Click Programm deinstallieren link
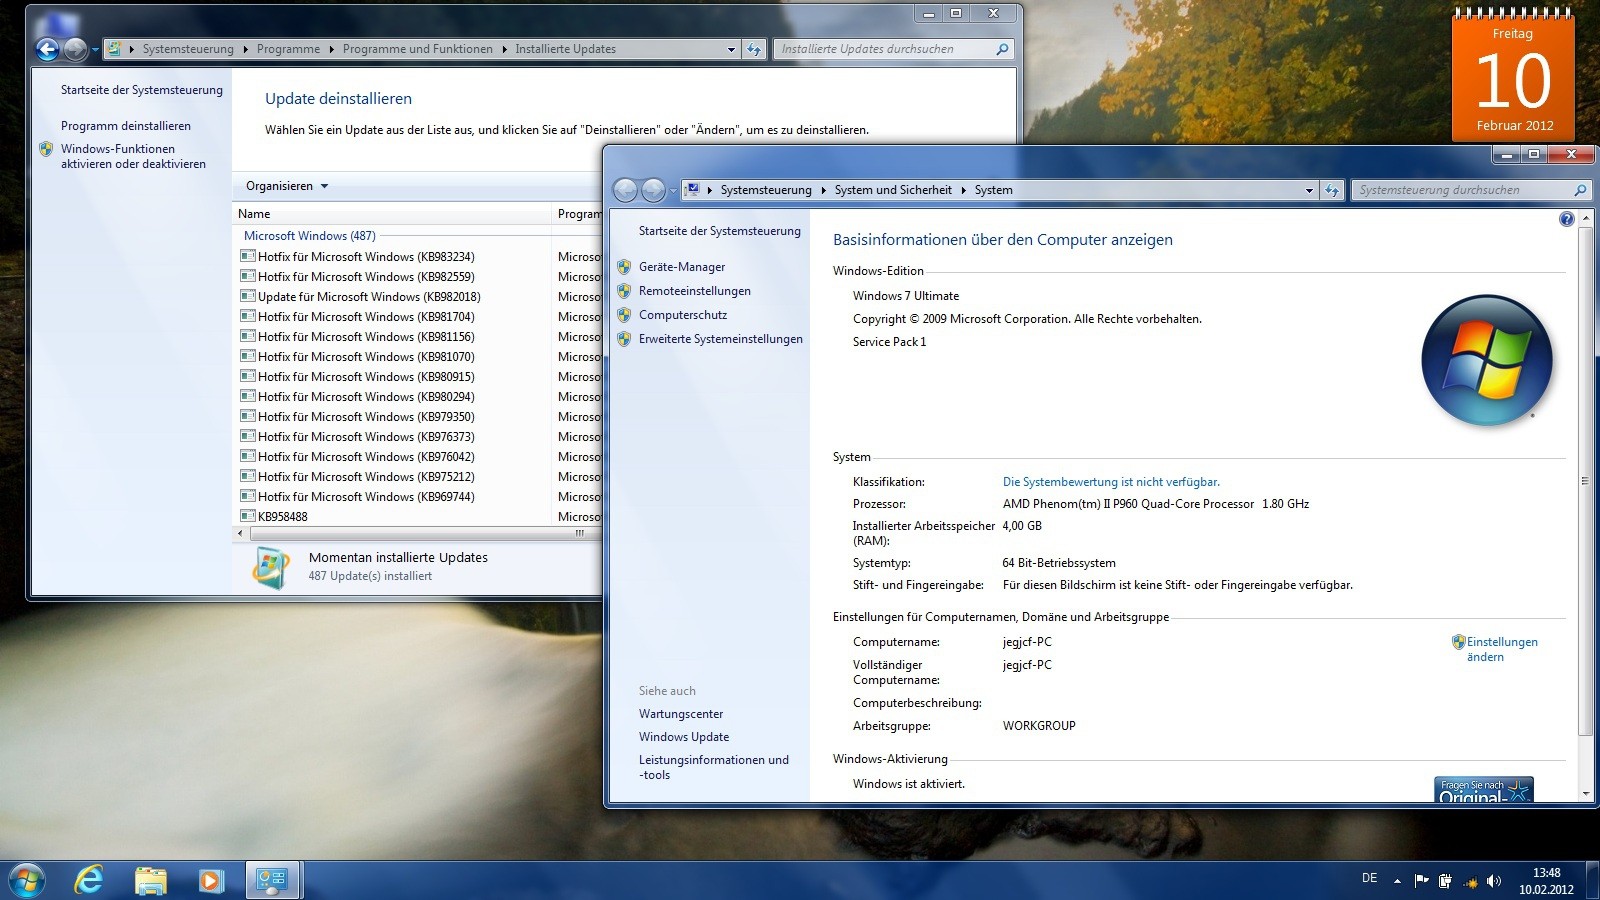Image resolution: width=1600 pixels, height=900 pixels. point(126,126)
